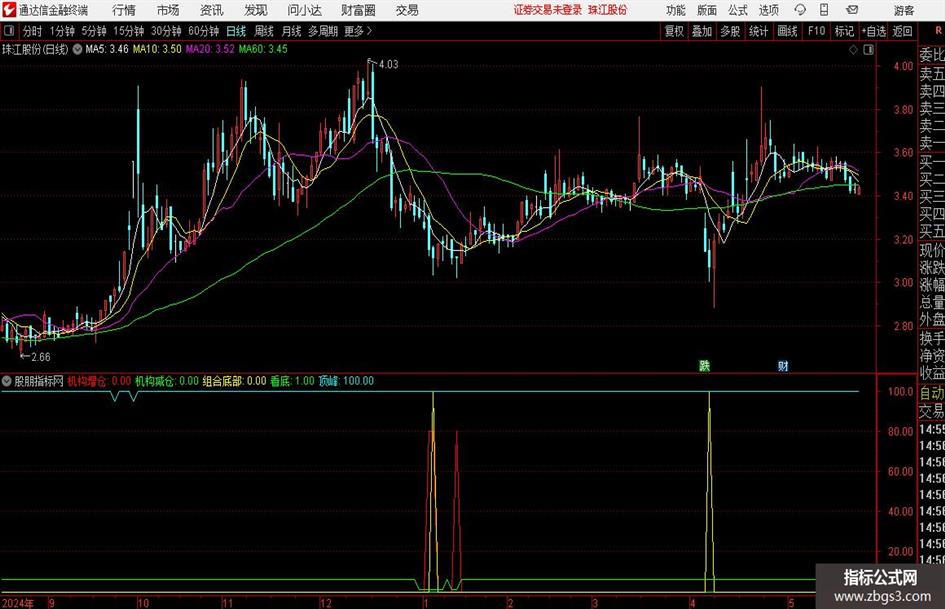Open the 功能 menu

676,10
